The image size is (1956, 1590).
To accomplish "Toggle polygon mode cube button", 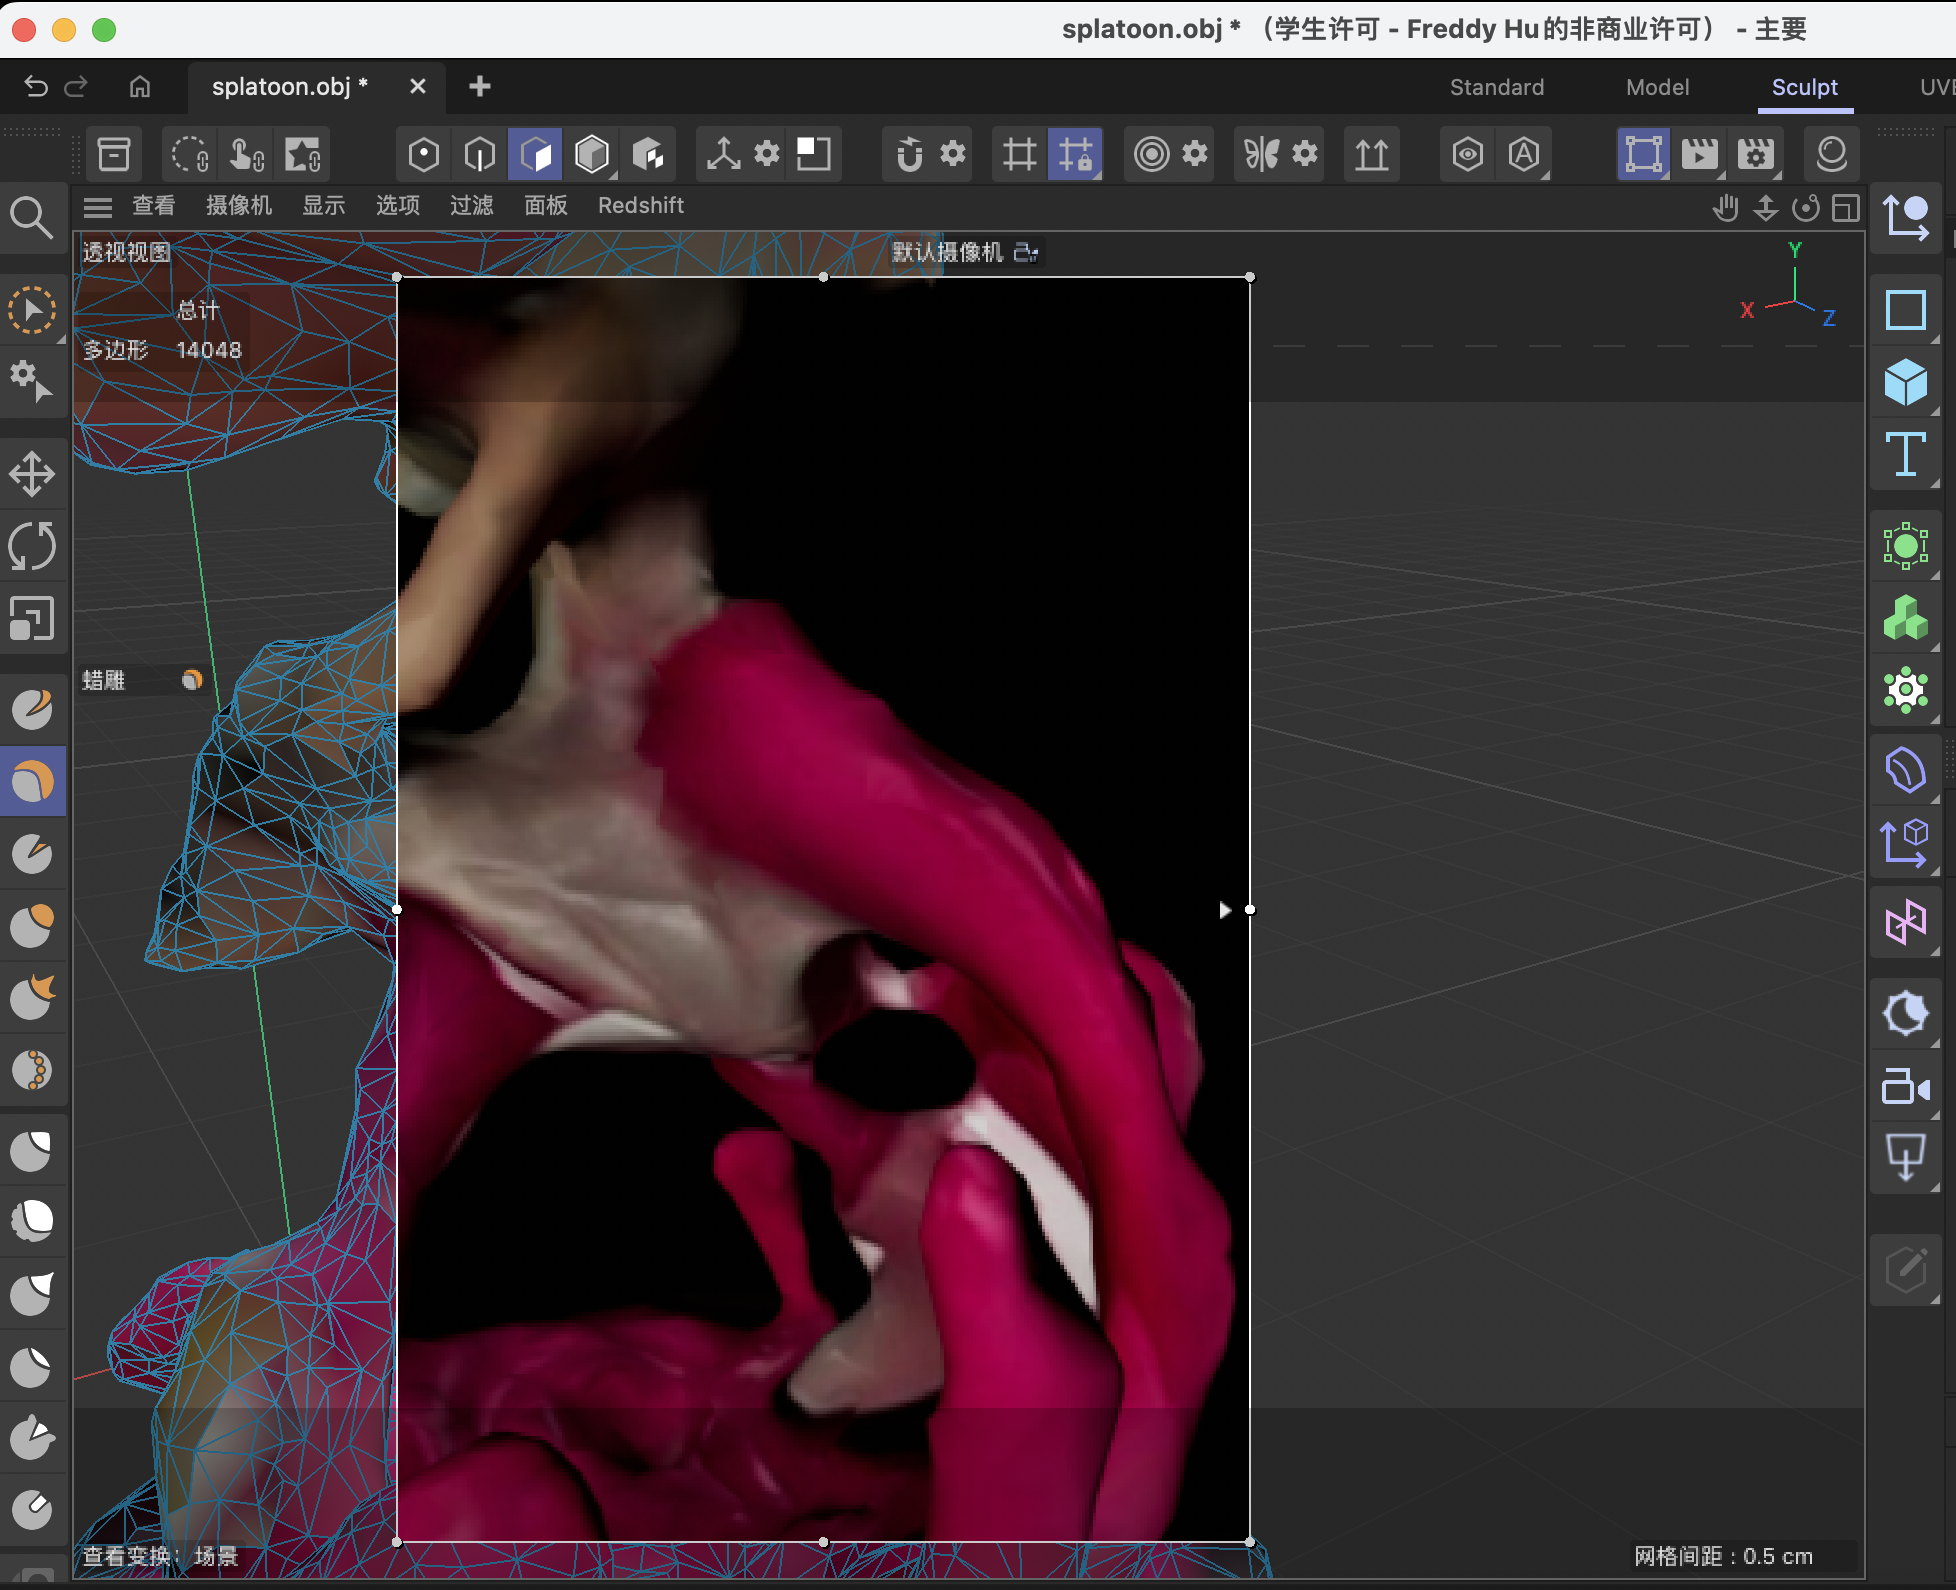I will pyautogui.click(x=535, y=154).
